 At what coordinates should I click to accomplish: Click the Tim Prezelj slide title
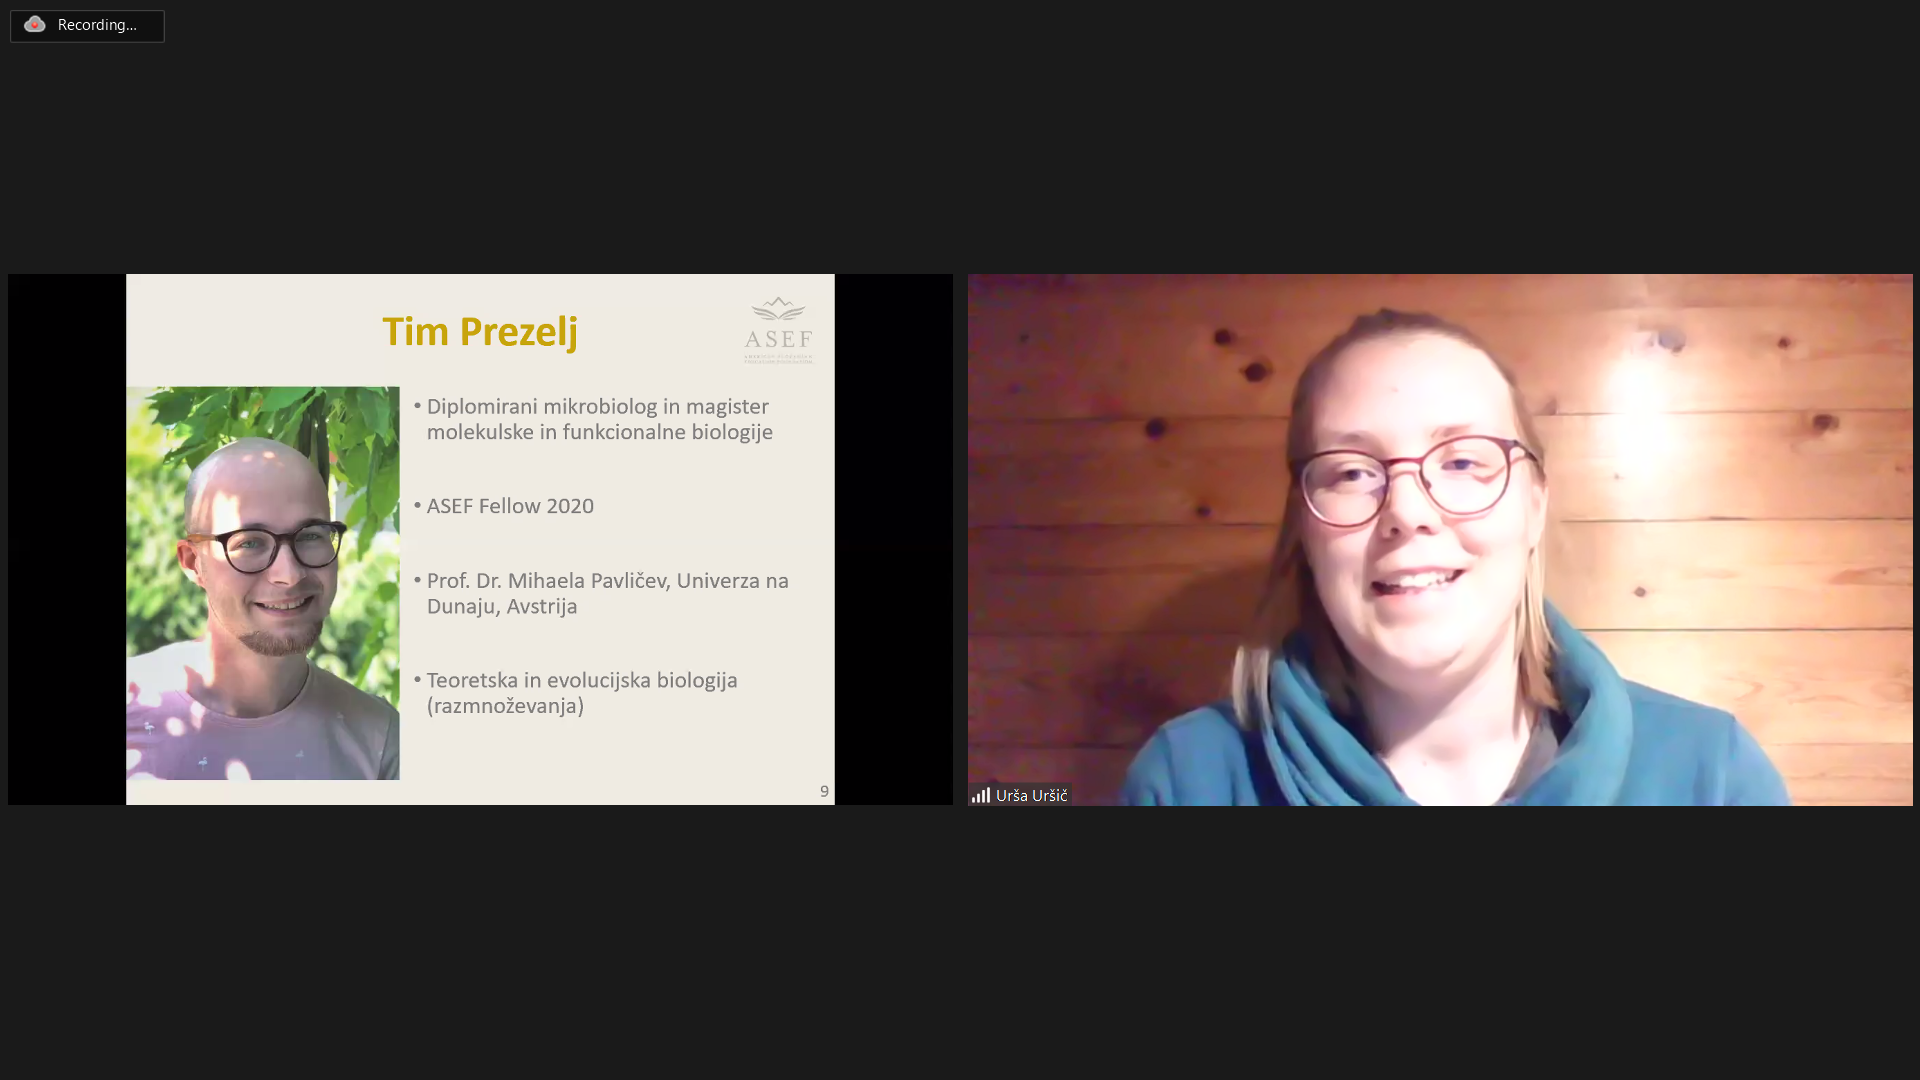point(480,332)
